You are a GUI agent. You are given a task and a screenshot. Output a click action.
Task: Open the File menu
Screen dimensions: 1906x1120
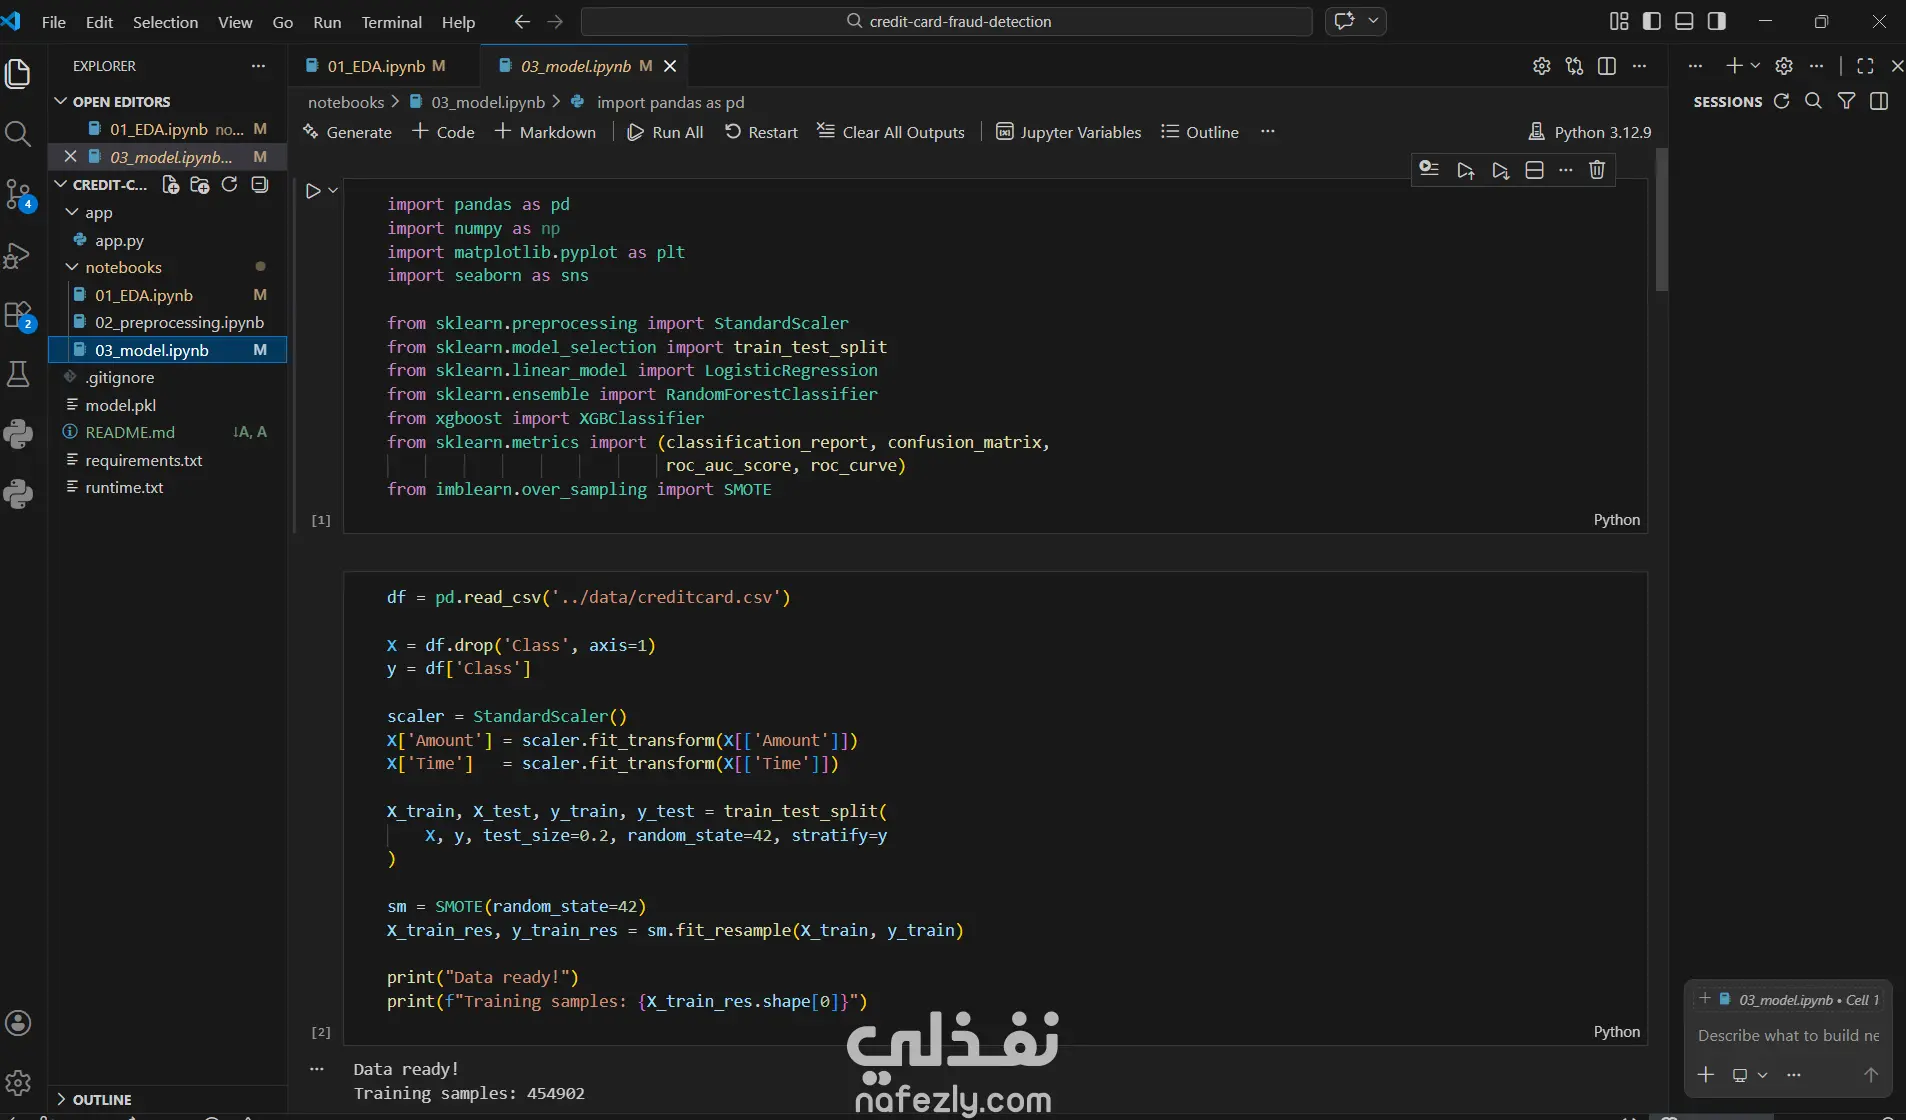pos(54,22)
